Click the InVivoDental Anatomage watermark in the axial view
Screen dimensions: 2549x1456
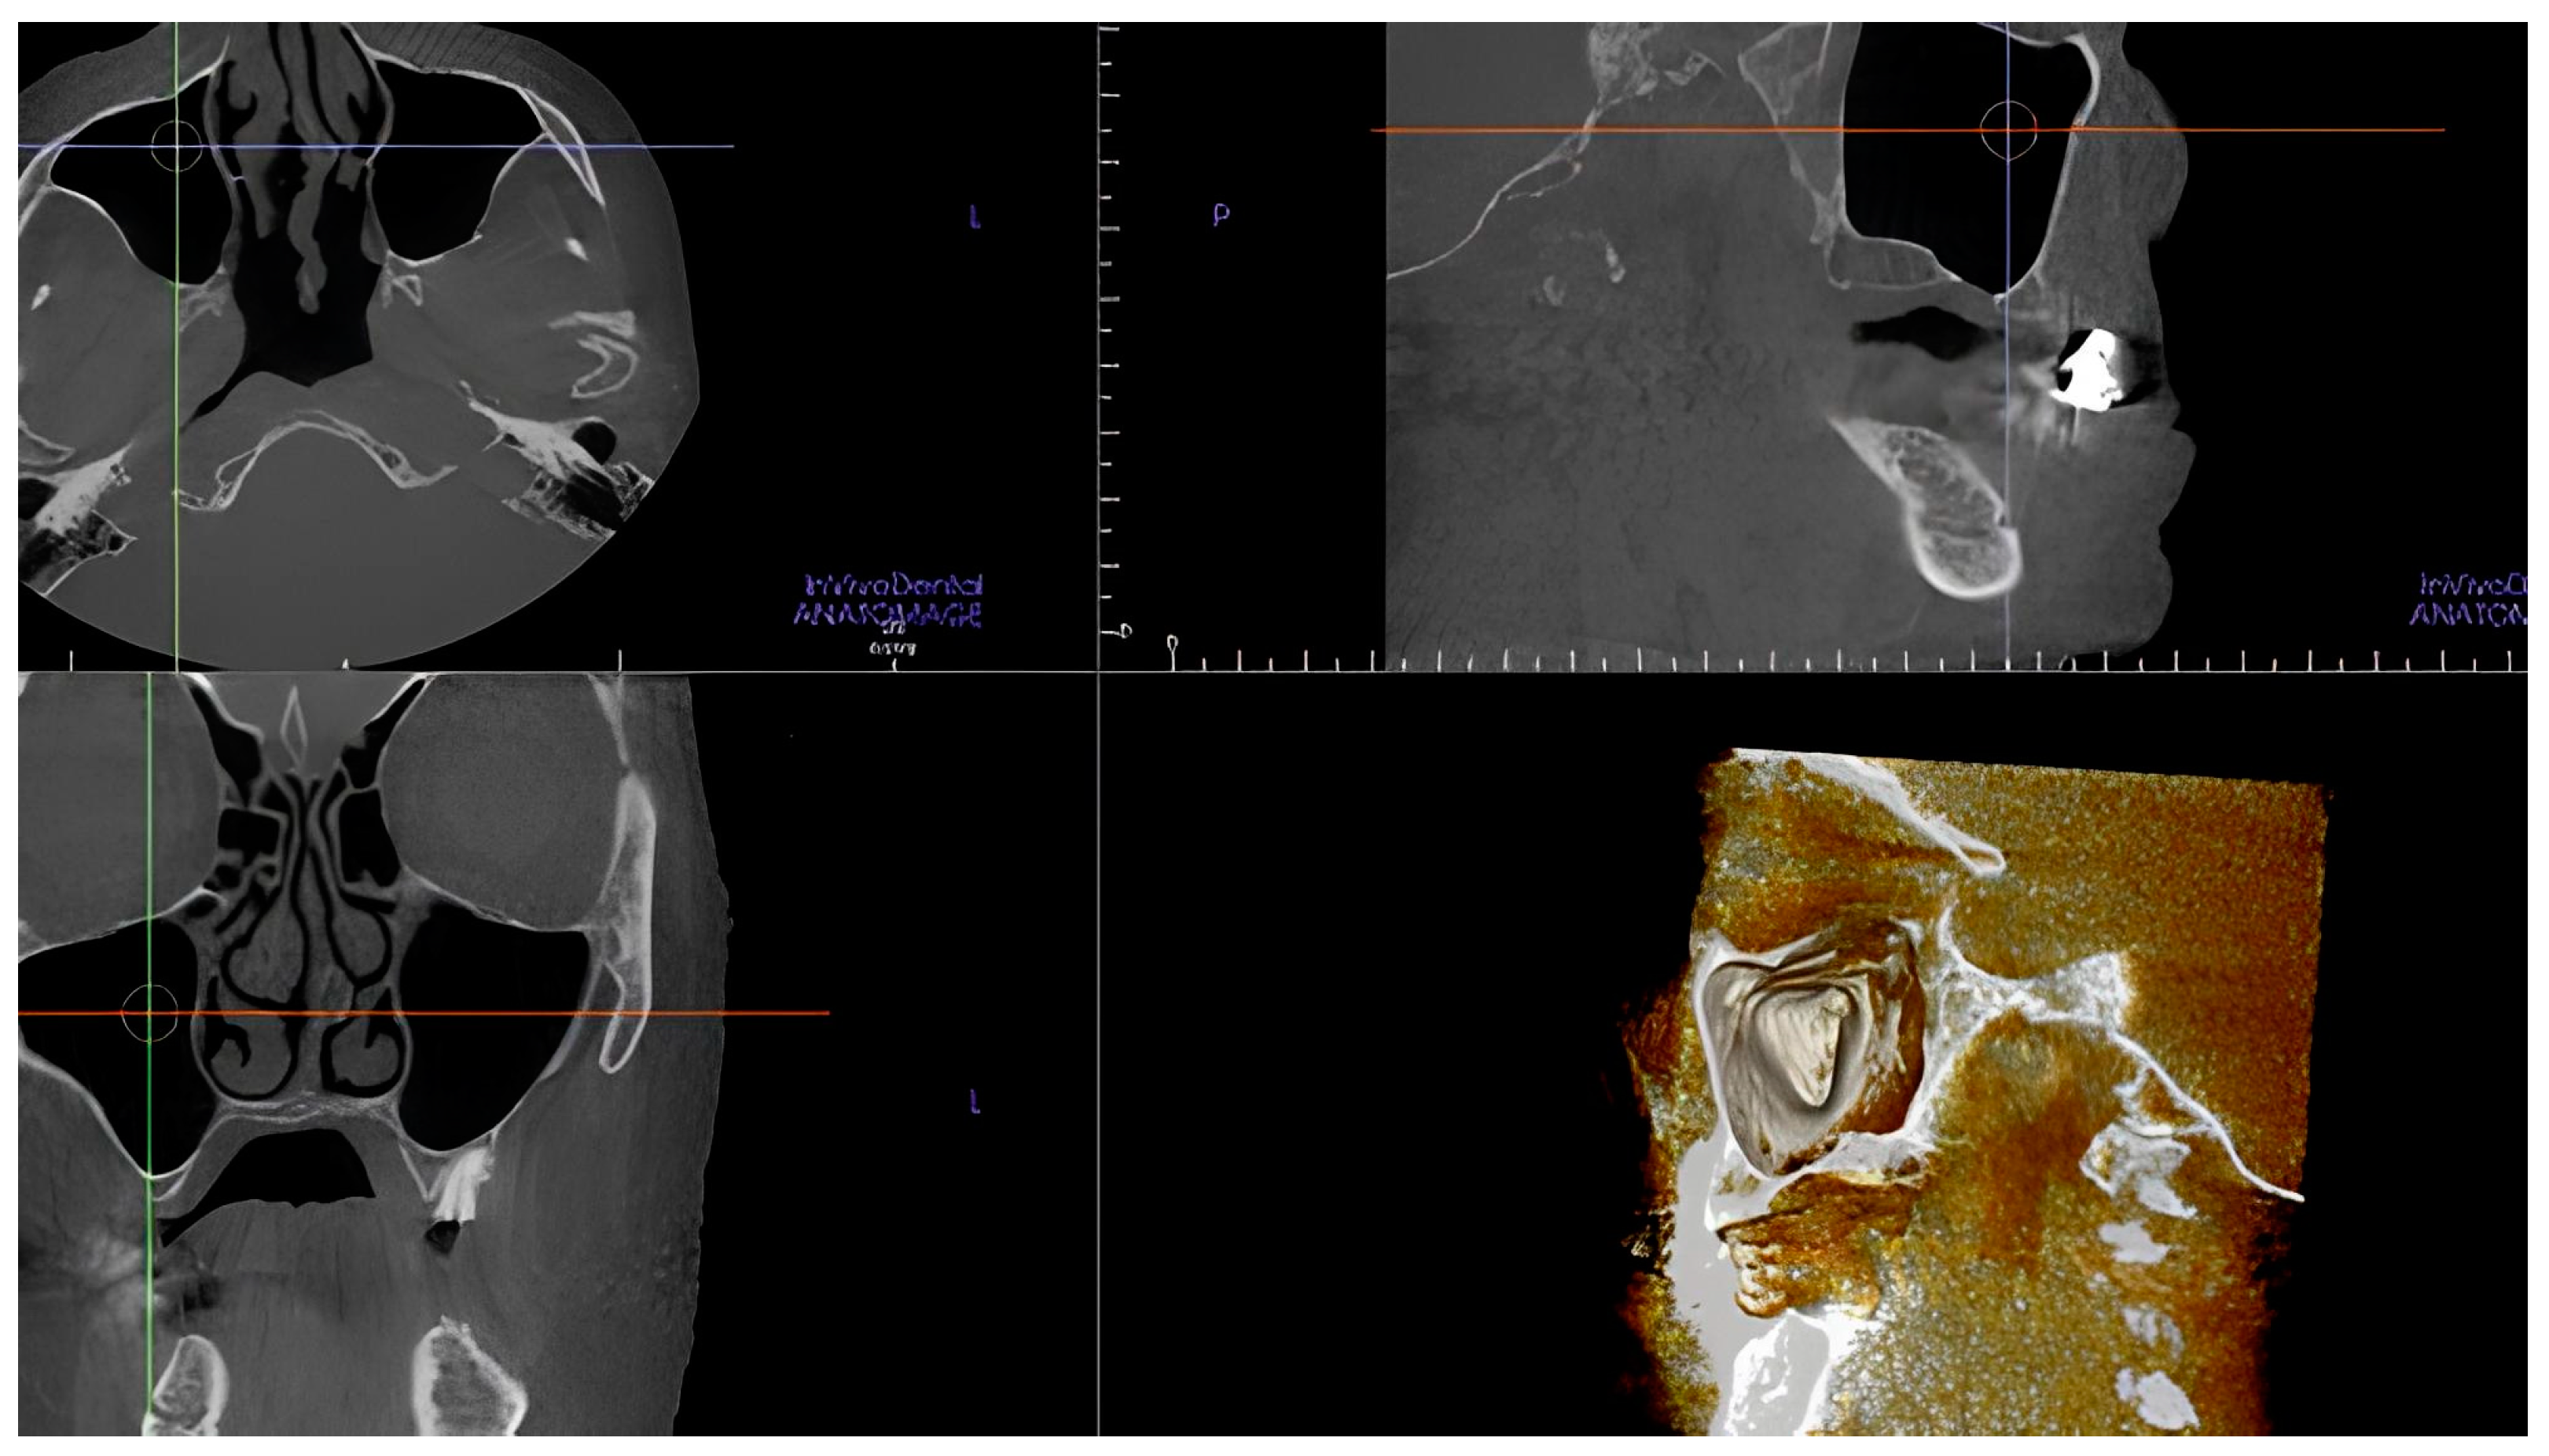pyautogui.click(x=885, y=602)
